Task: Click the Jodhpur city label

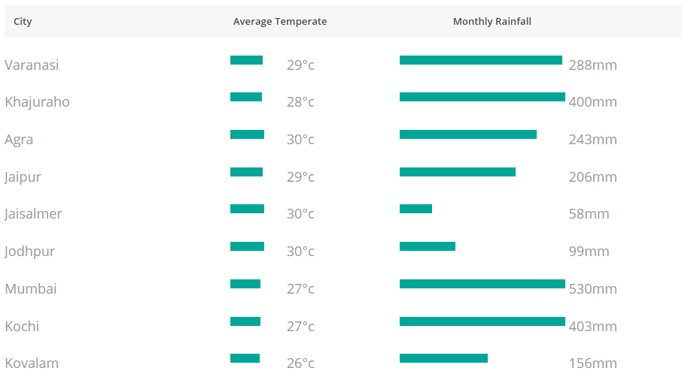Action: (x=30, y=251)
